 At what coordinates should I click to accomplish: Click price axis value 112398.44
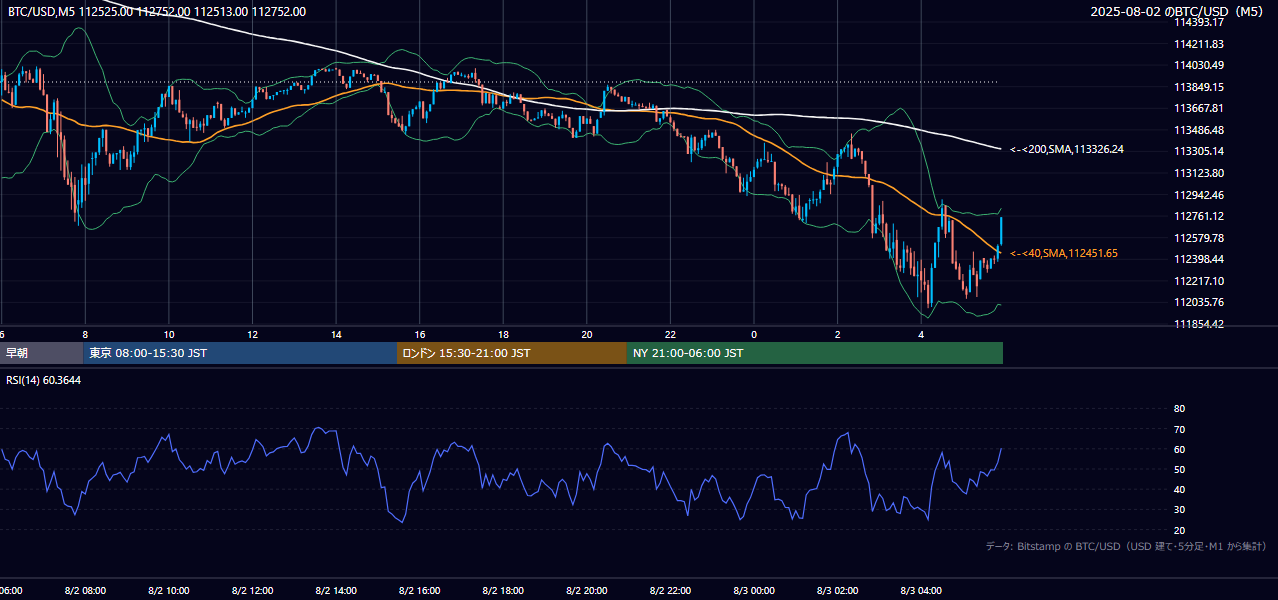click(x=1198, y=259)
